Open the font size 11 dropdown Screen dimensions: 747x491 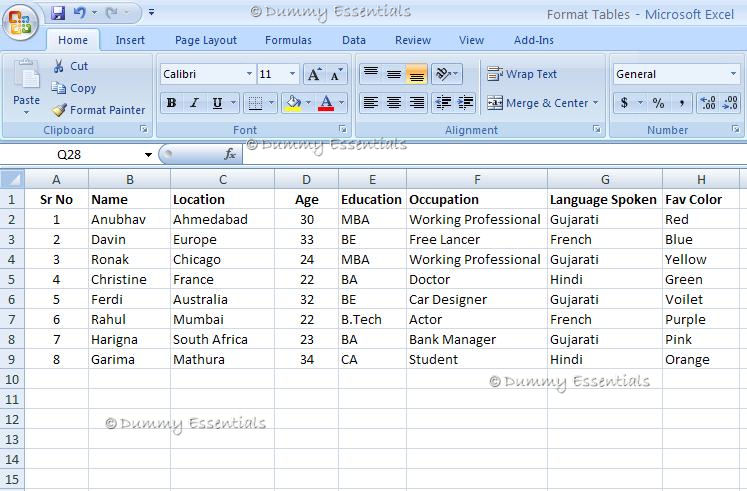[x=293, y=74]
